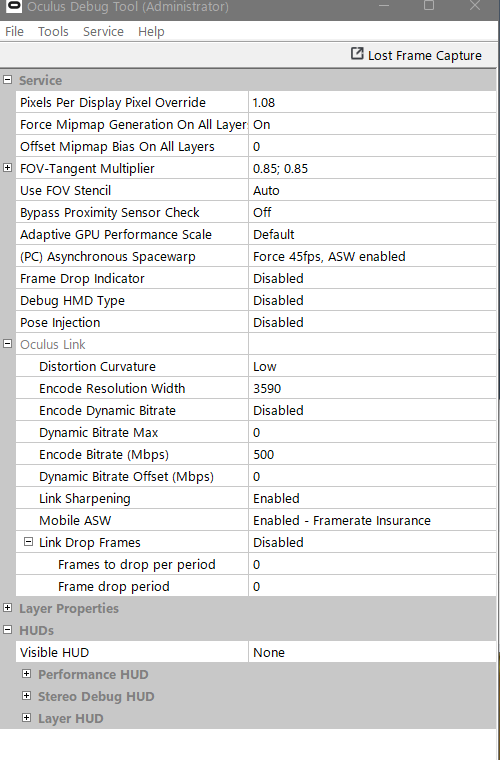Open the File menu
500x760 pixels.
14,32
